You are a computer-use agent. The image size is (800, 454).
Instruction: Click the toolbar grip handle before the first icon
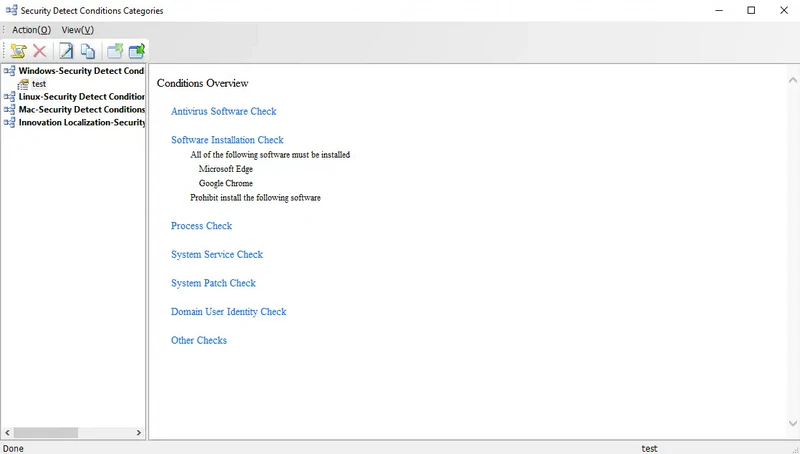(5, 51)
